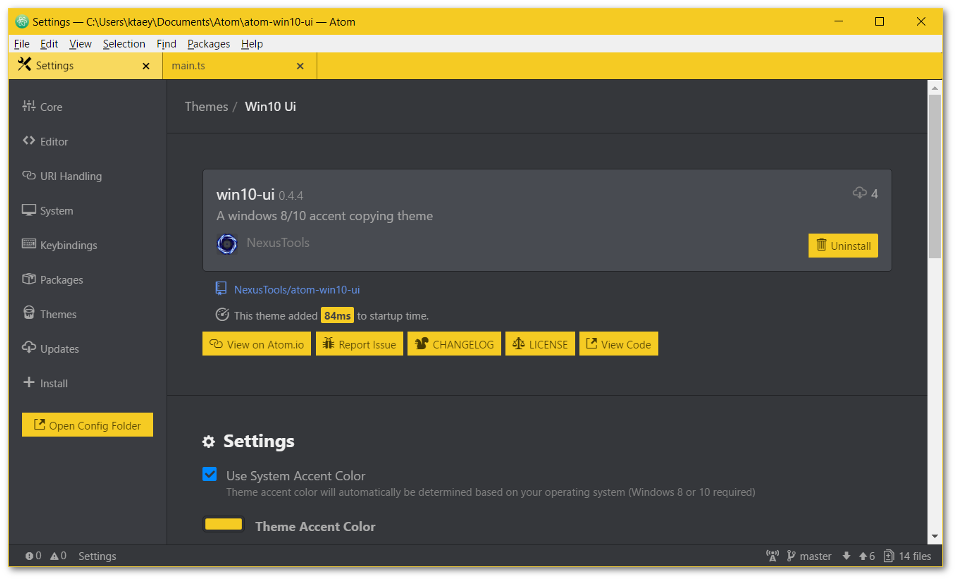Click the error count in status bar
Viewport: 956px width, 580px height.
point(33,556)
